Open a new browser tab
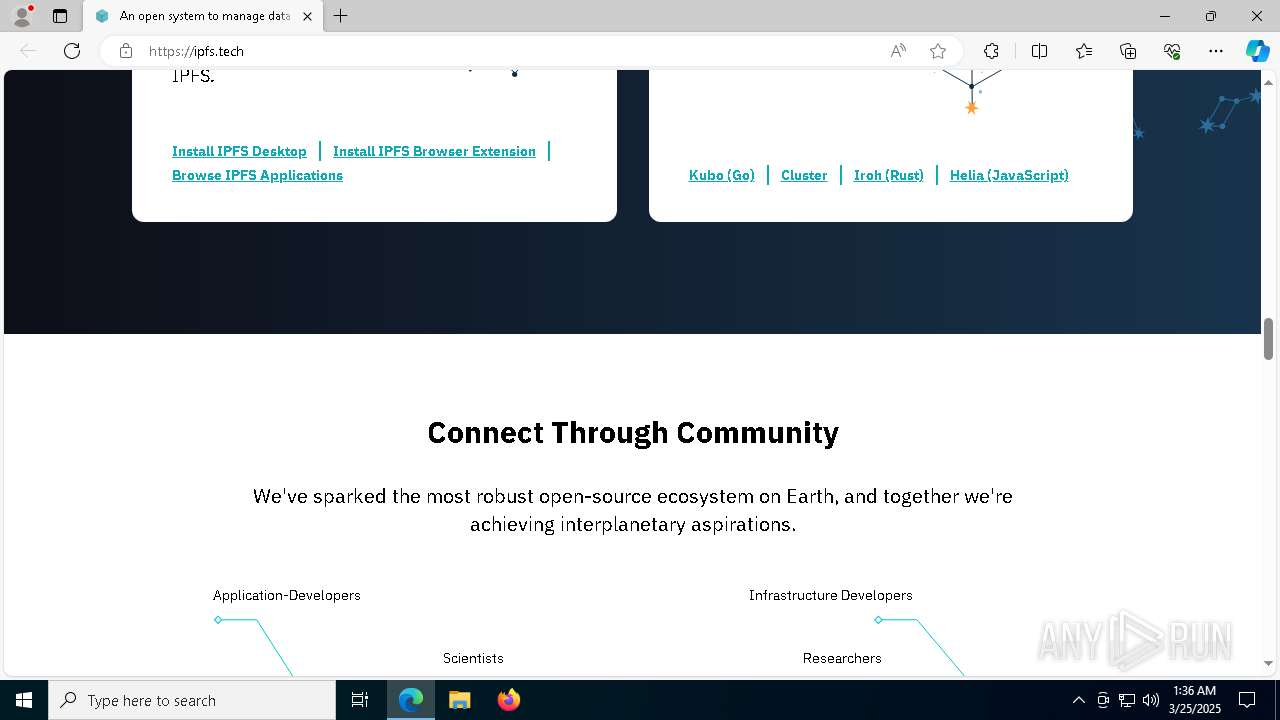The width and height of the screenshot is (1280, 720). point(341,16)
